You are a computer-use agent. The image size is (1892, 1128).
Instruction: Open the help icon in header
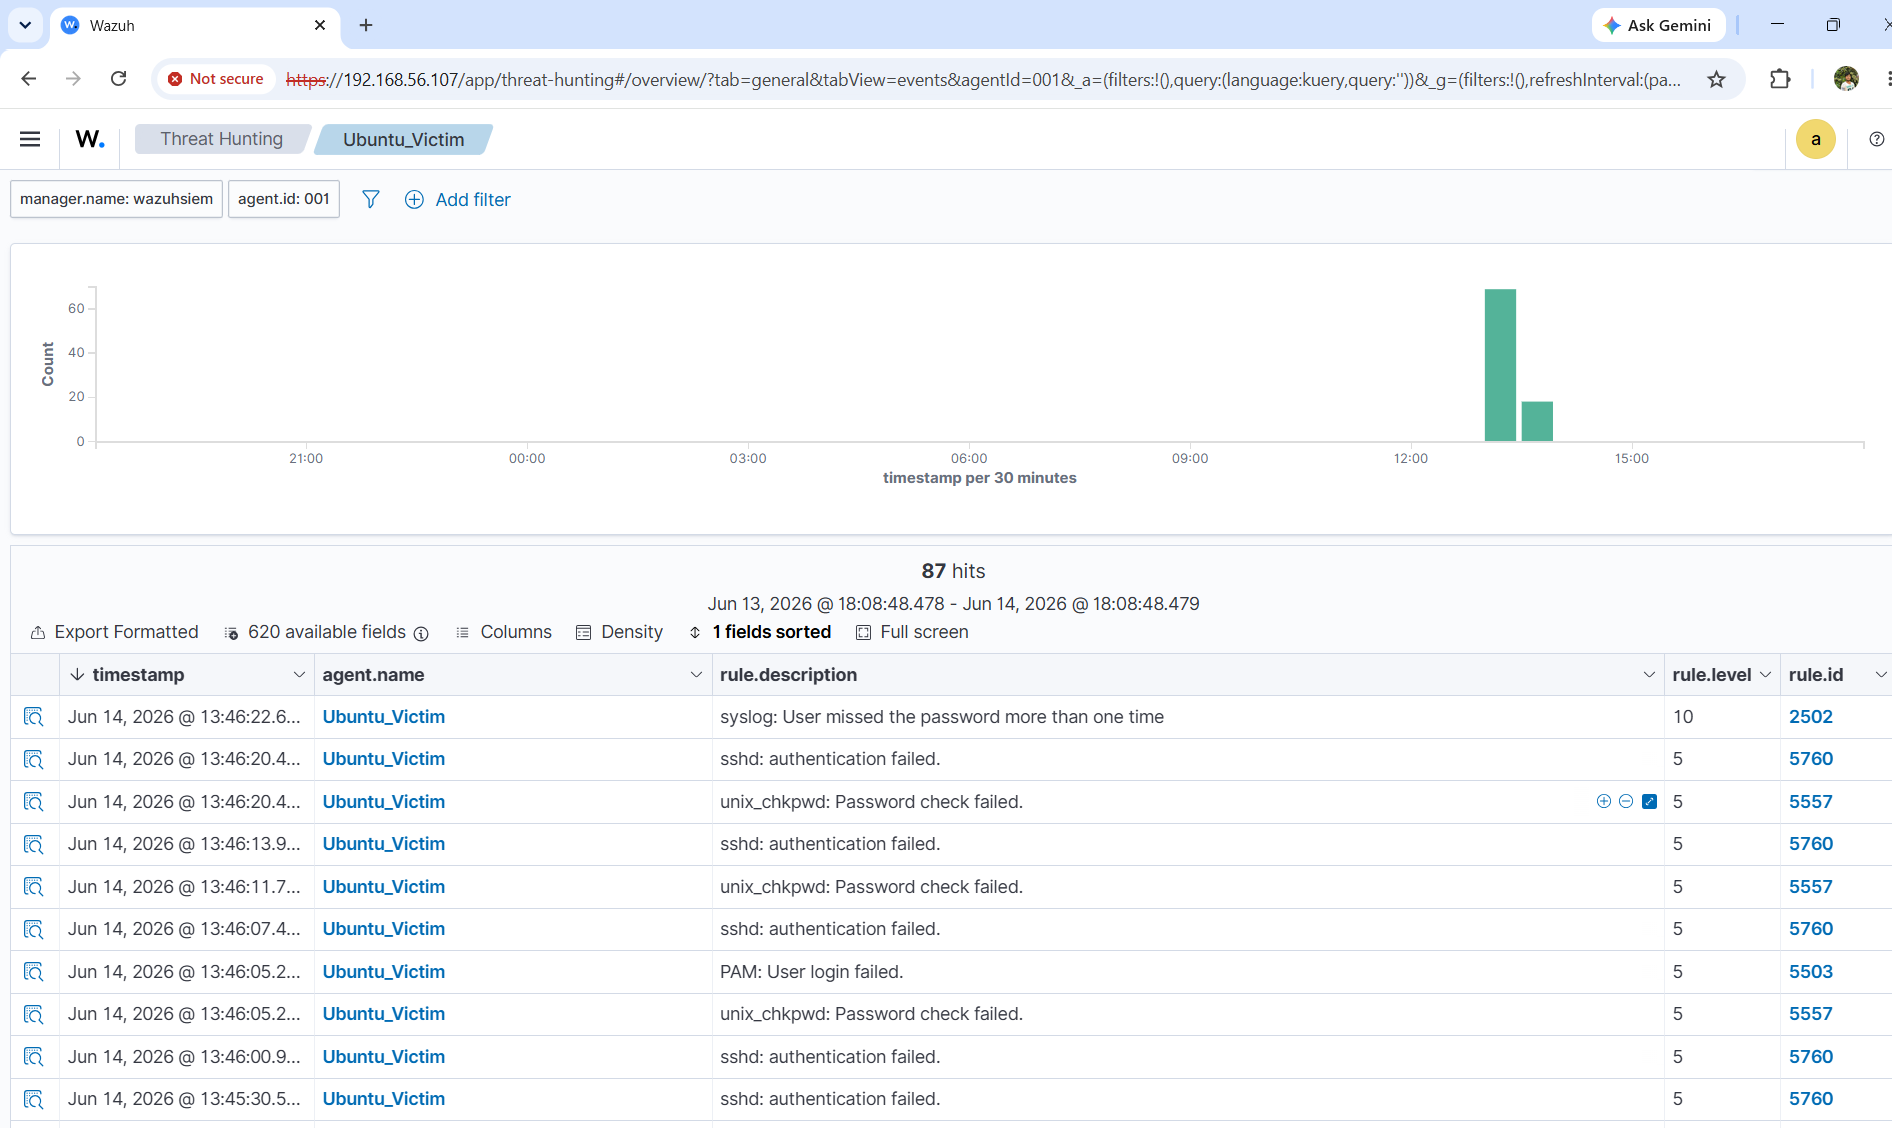(1876, 139)
